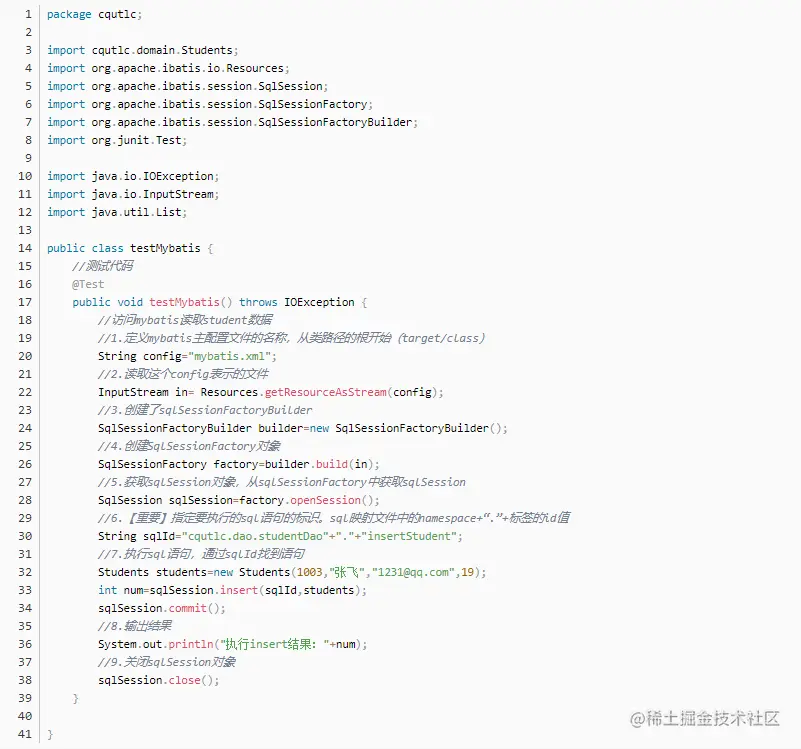Click the testMybatis() method signature line
The width and height of the screenshot is (801, 749).
(220, 302)
